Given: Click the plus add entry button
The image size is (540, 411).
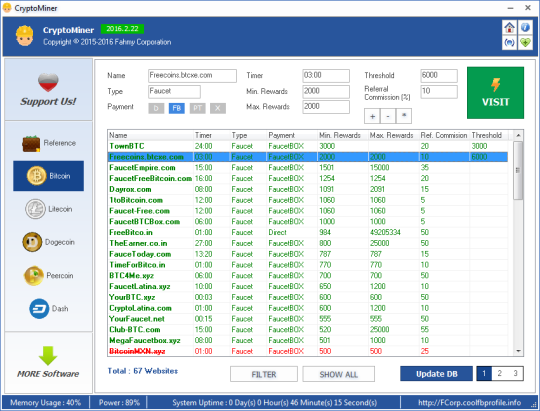Looking at the screenshot, I should 372,116.
